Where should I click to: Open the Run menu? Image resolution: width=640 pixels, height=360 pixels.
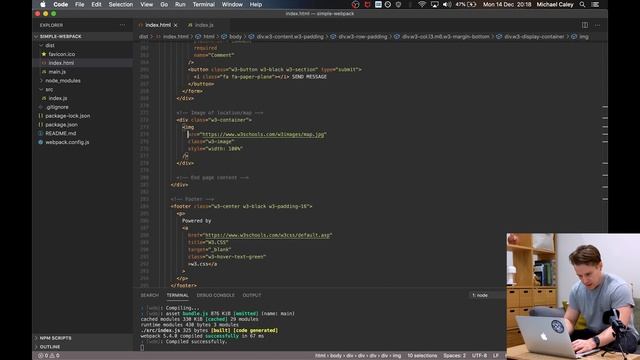180,4
